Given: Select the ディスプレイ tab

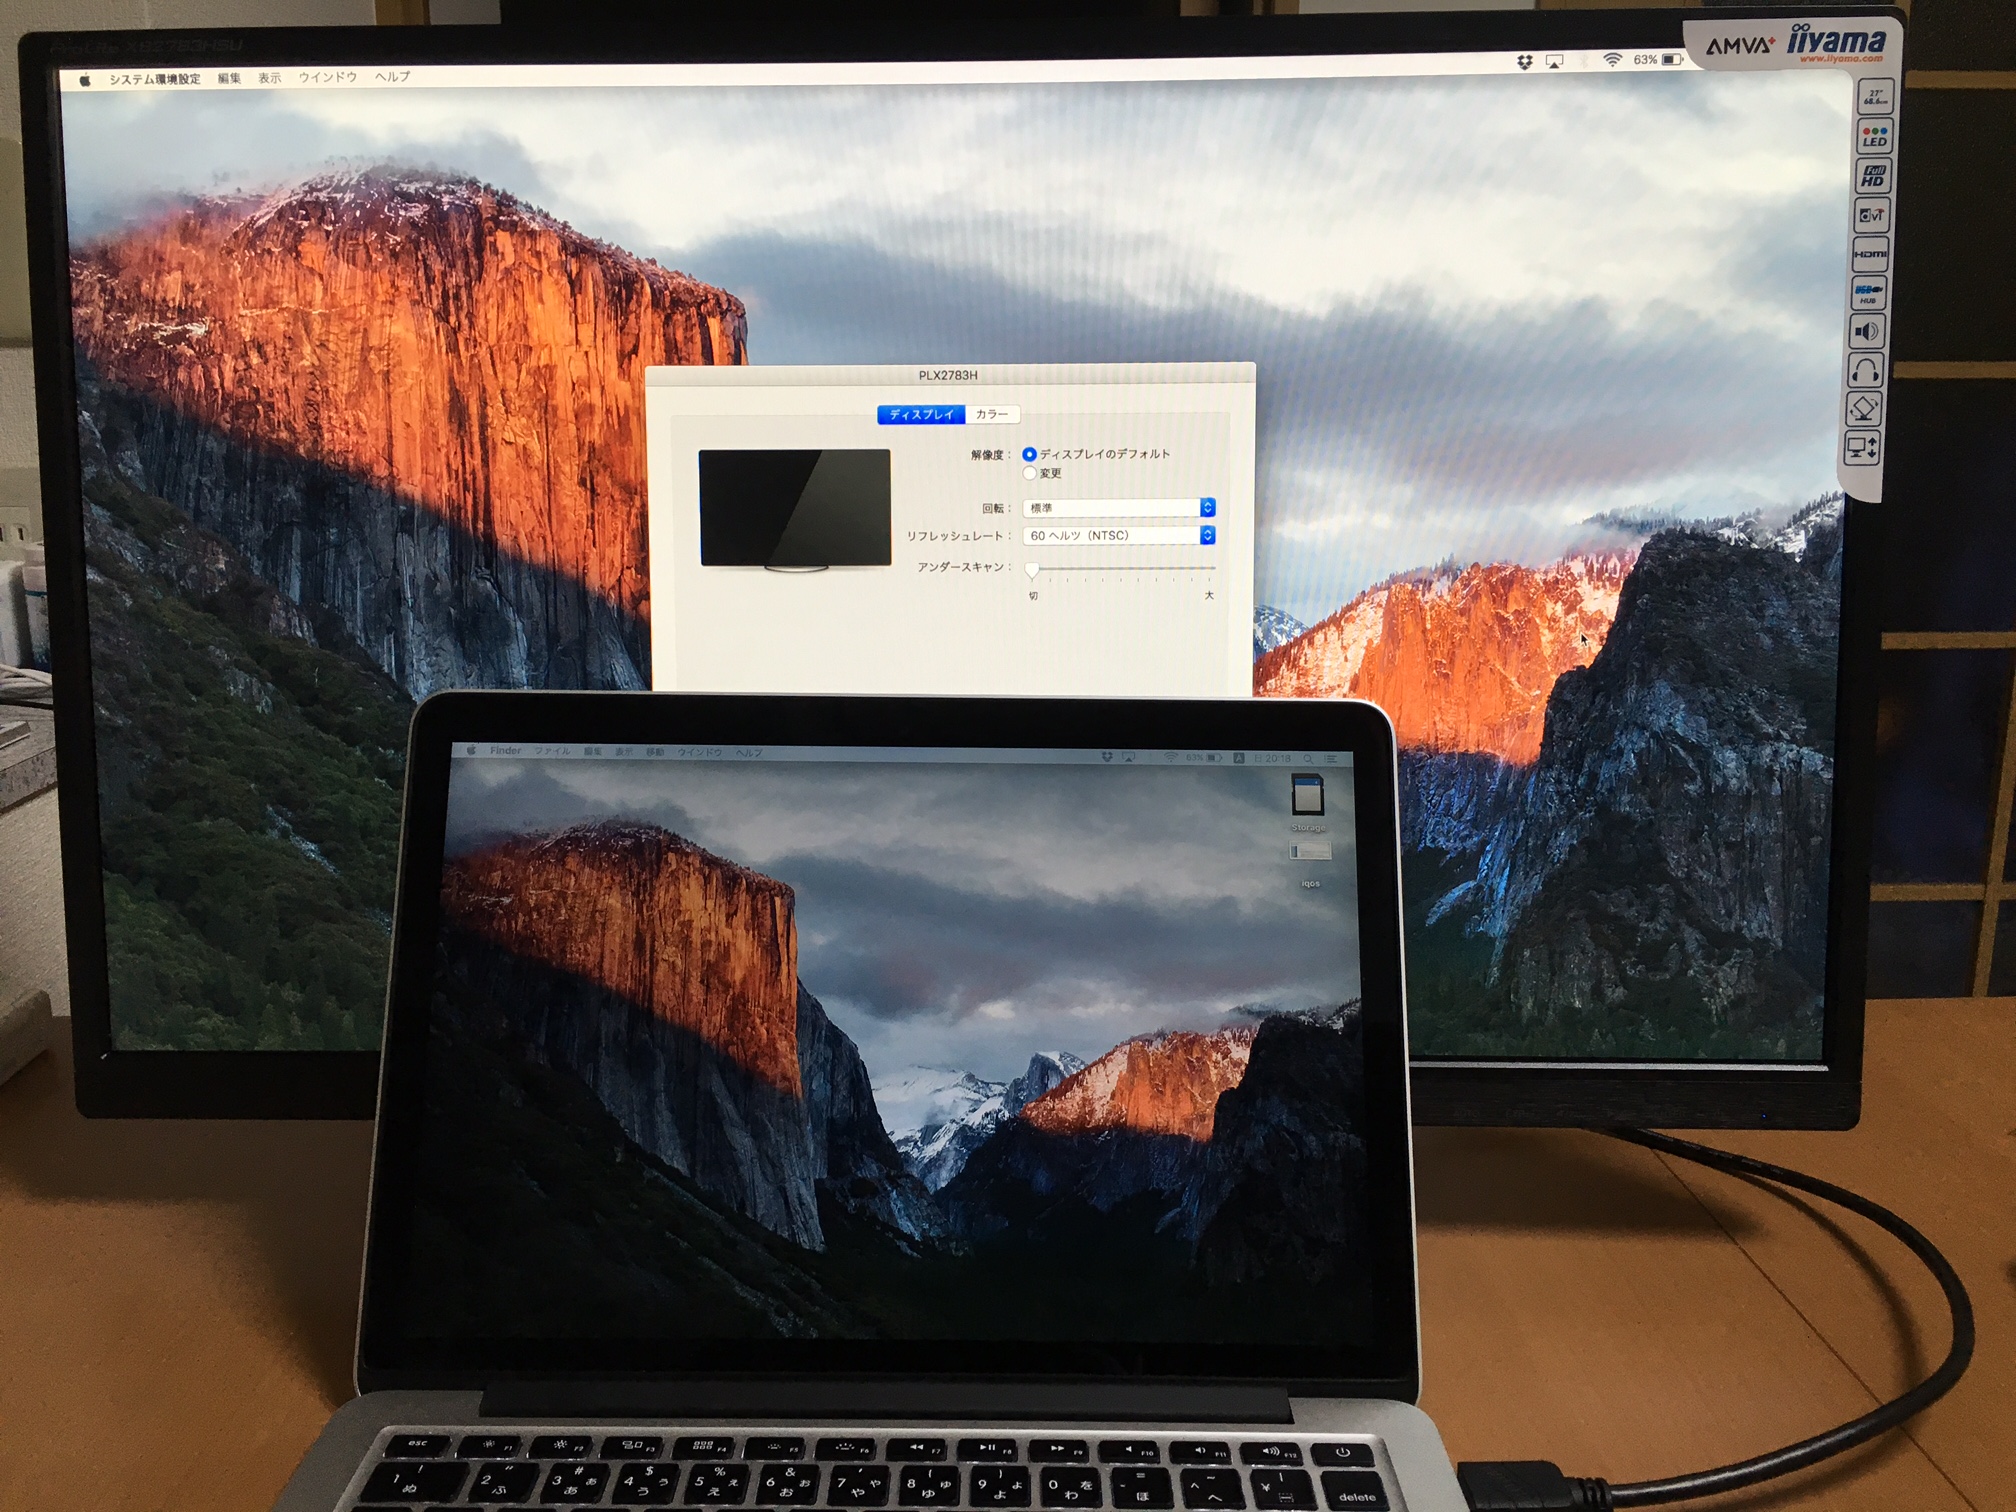Looking at the screenshot, I should coord(921,414).
